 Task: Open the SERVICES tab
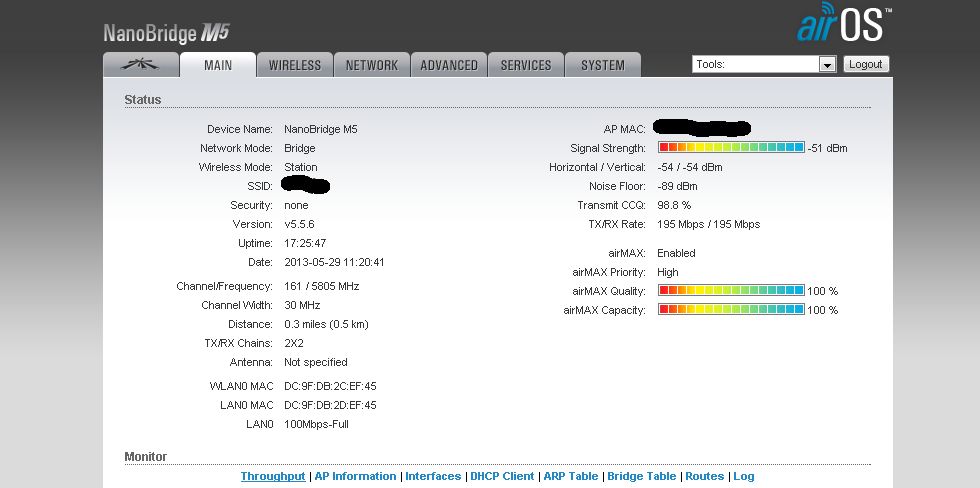526,64
